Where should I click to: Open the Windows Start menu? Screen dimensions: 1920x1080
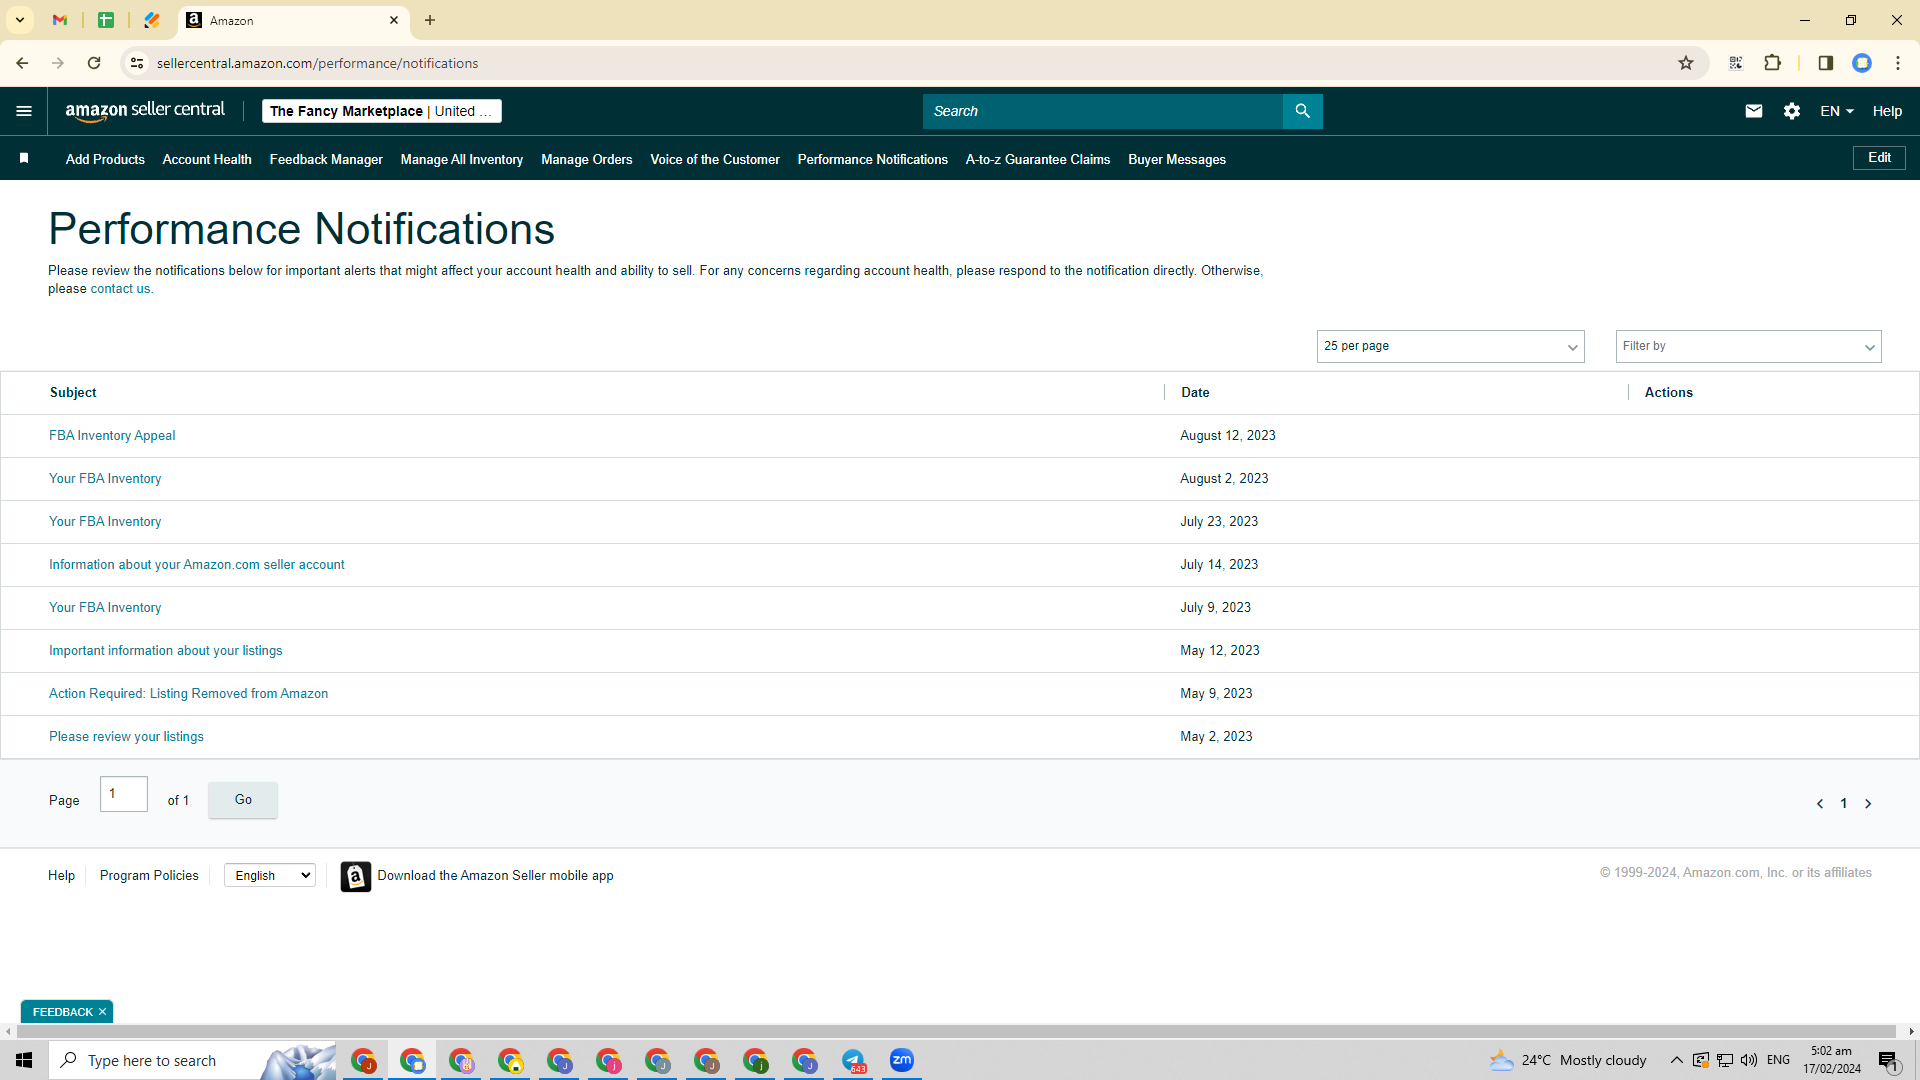[x=24, y=1060]
